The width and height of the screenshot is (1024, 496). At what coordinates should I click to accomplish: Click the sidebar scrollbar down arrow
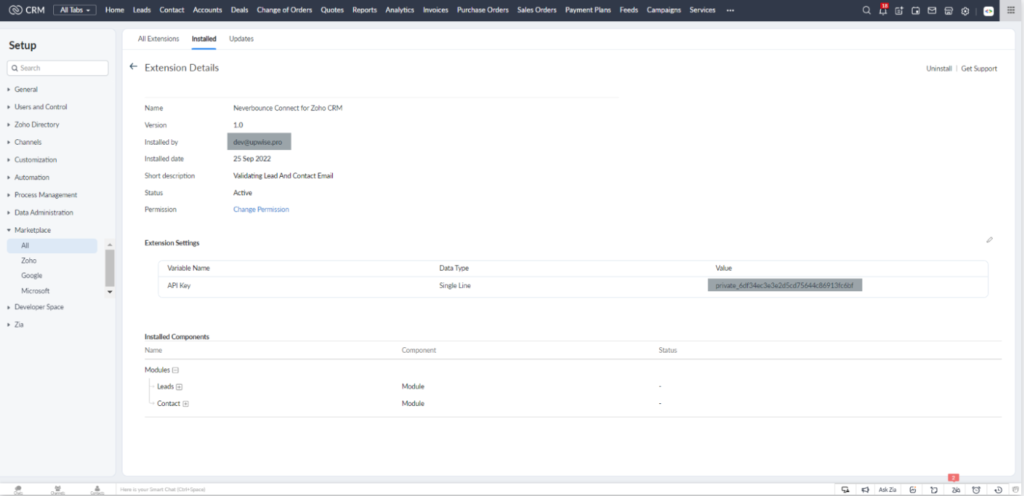110,292
